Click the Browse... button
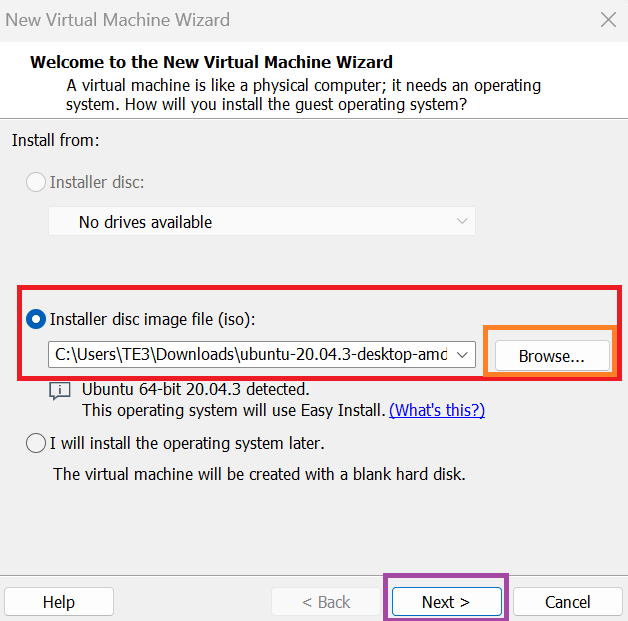Screen dimensions: 628x621 pyautogui.click(x=552, y=356)
